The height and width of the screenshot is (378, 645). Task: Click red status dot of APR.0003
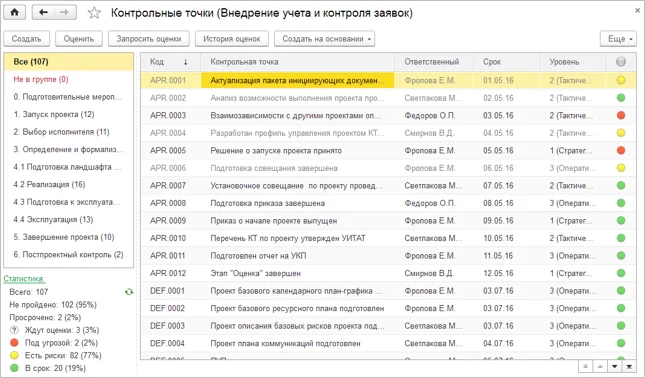pyautogui.click(x=621, y=115)
